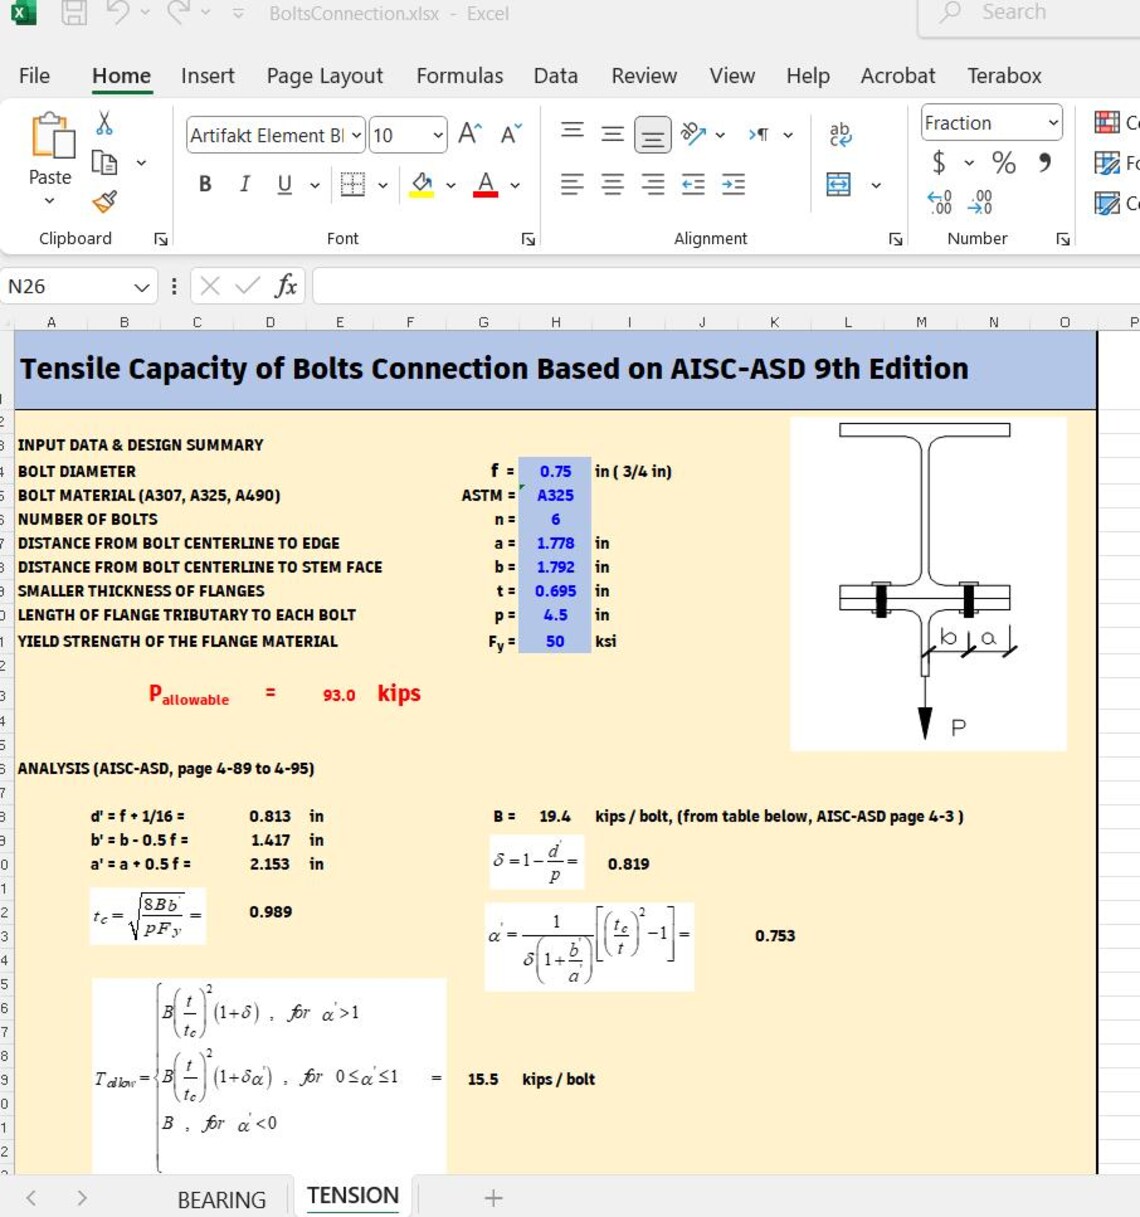Increase font size with the larger A
The height and width of the screenshot is (1217, 1140).
(470, 134)
